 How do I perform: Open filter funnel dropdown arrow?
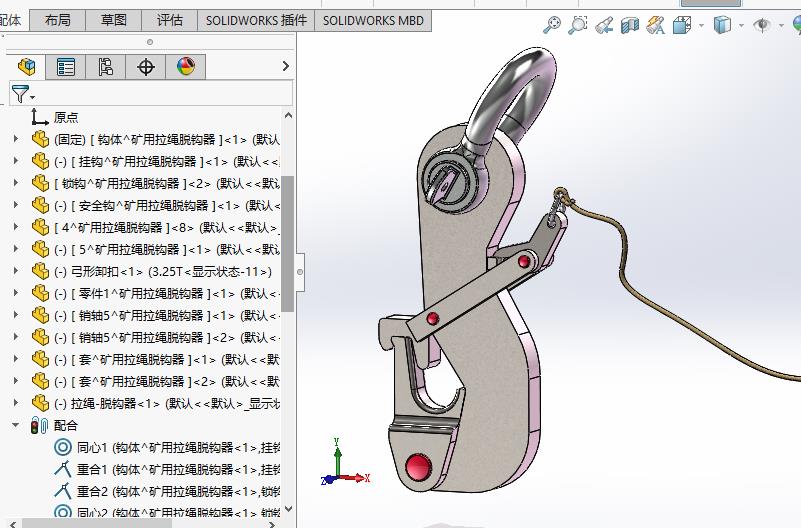[33, 97]
